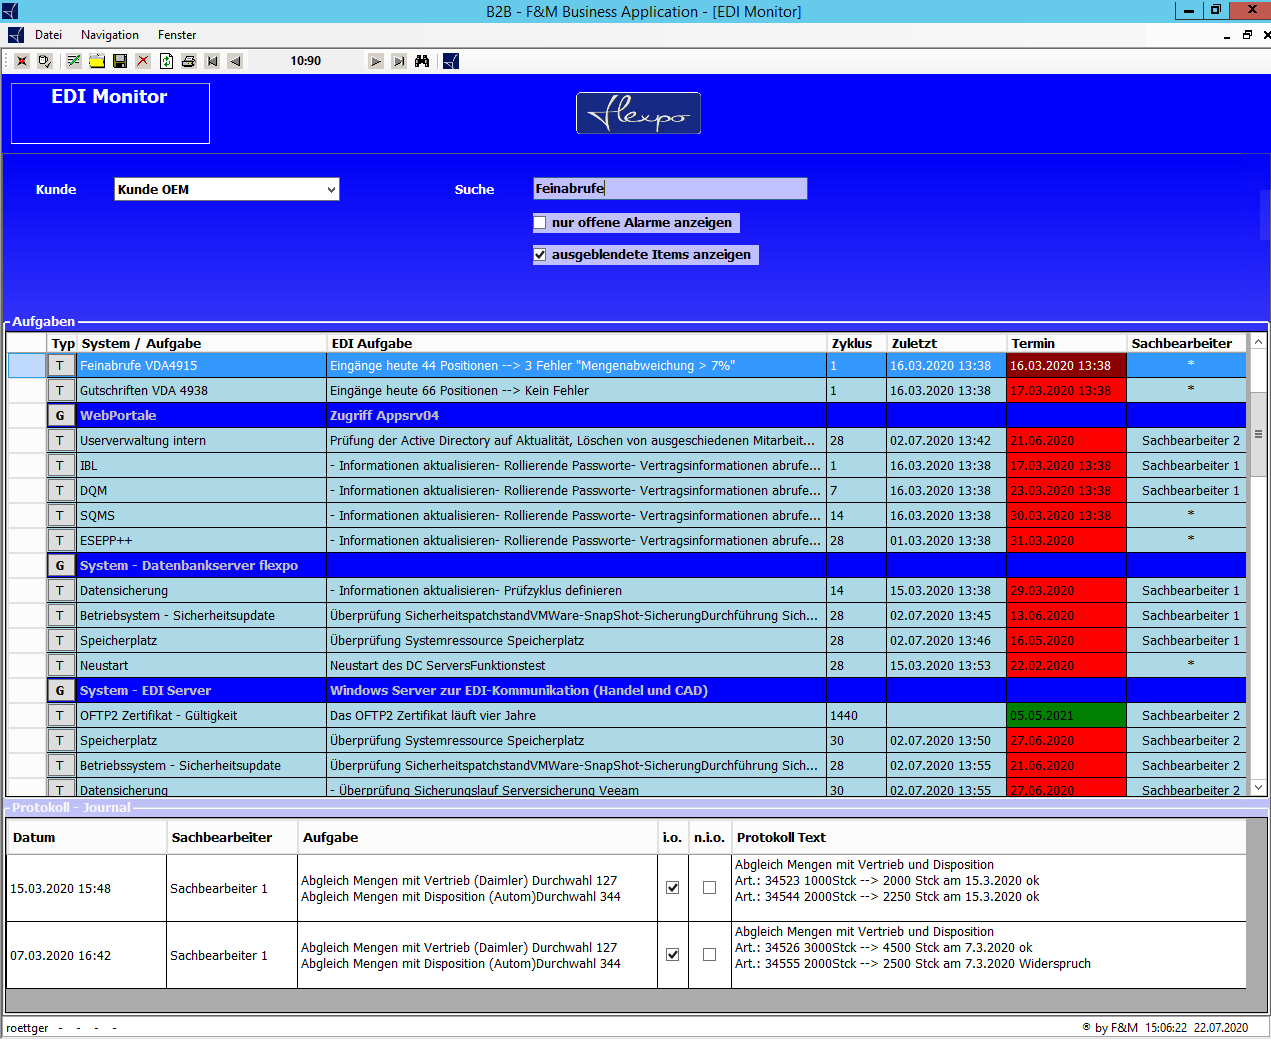Click 'Termin' column header
This screenshot has width=1271, height=1040.
[x=1066, y=343]
